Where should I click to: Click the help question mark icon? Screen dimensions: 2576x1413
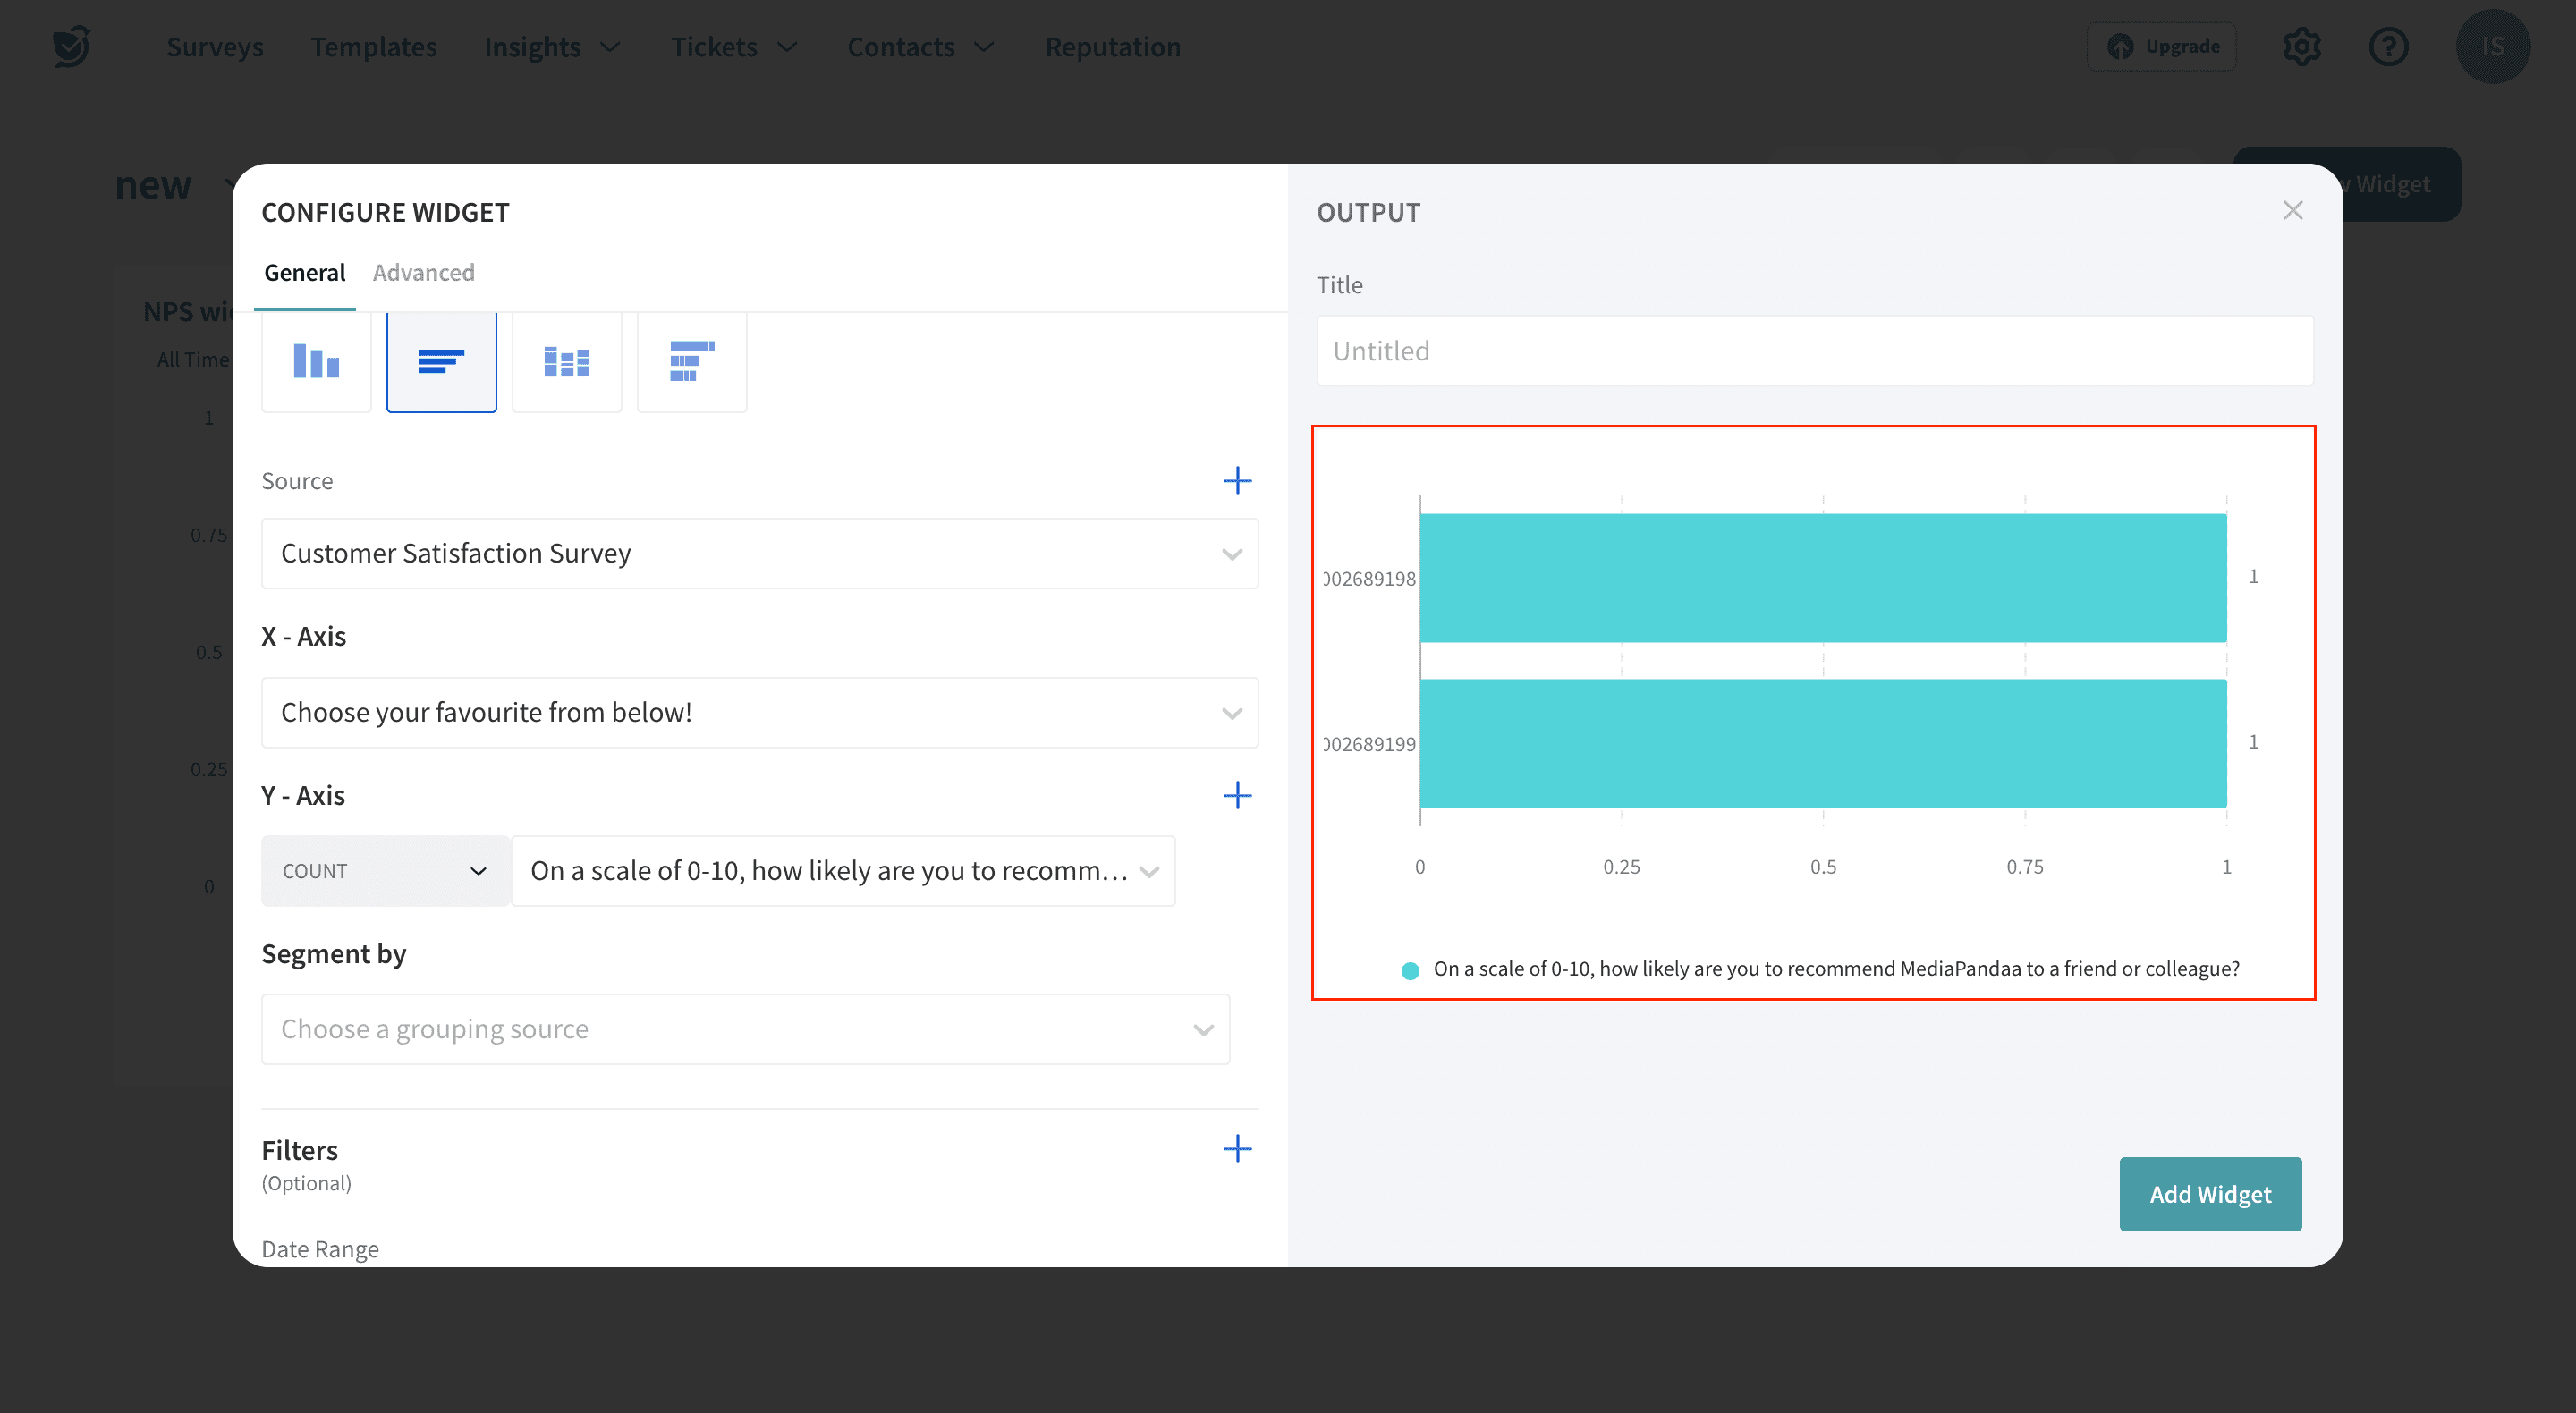pos(2388,47)
